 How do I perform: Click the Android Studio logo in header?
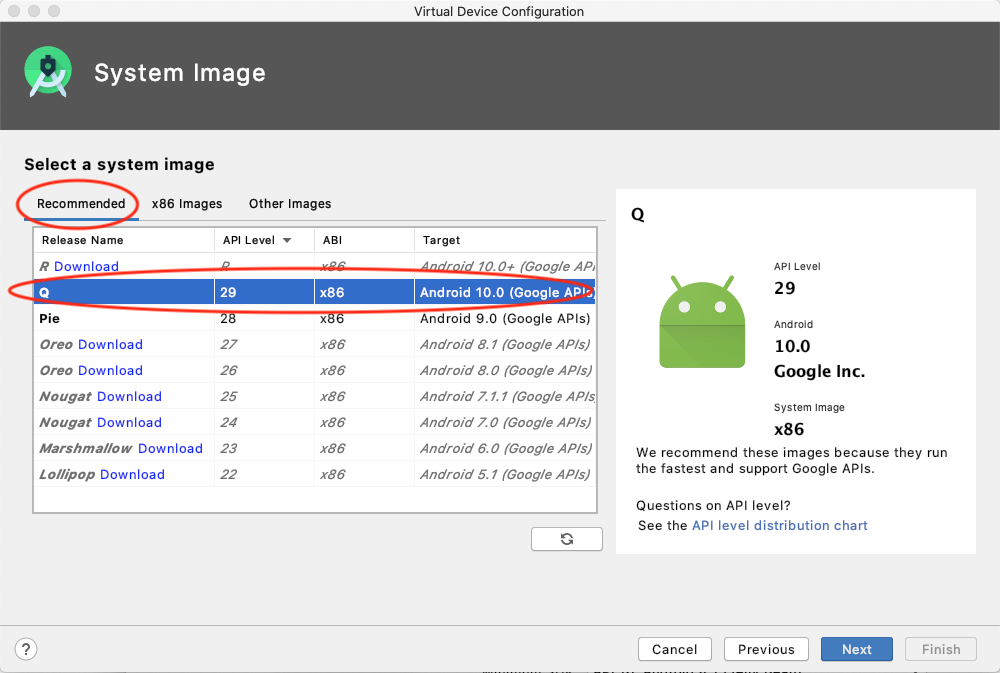pyautogui.click(x=47, y=72)
